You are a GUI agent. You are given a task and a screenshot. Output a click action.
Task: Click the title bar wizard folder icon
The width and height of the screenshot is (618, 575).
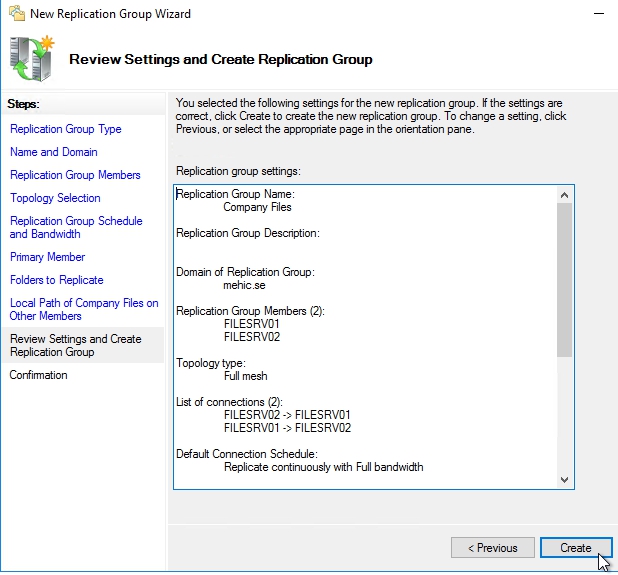(16, 14)
